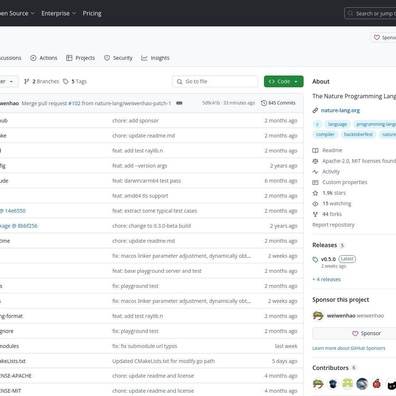View the 5 Tags link
Screen dimensions: 396x396
(75, 81)
